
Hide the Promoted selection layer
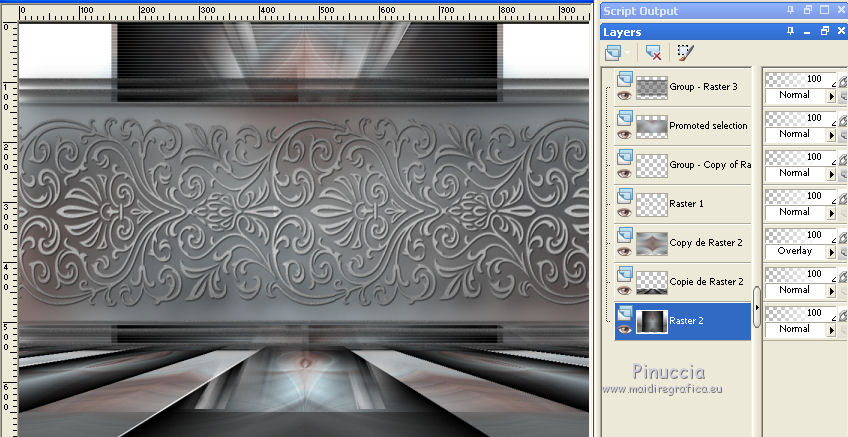624,135
